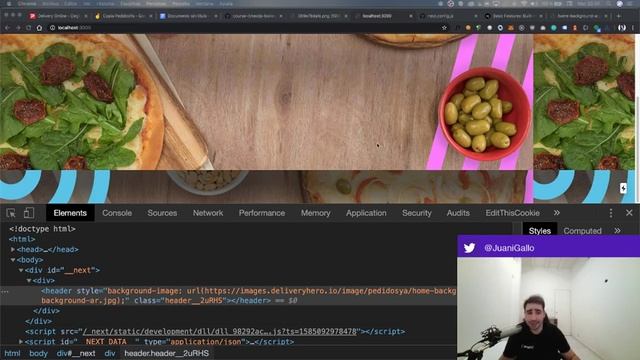Close the DevTools panel

pos(629,213)
